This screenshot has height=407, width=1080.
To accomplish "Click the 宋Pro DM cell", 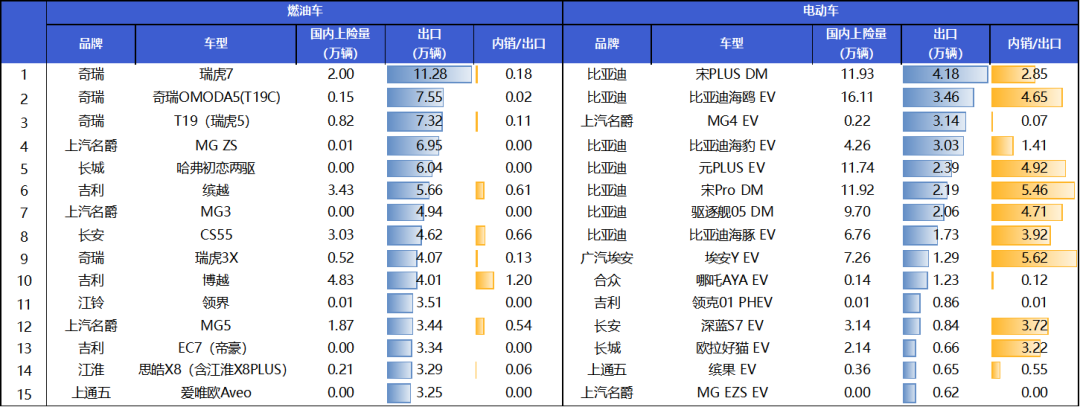I will pyautogui.click(x=732, y=189).
